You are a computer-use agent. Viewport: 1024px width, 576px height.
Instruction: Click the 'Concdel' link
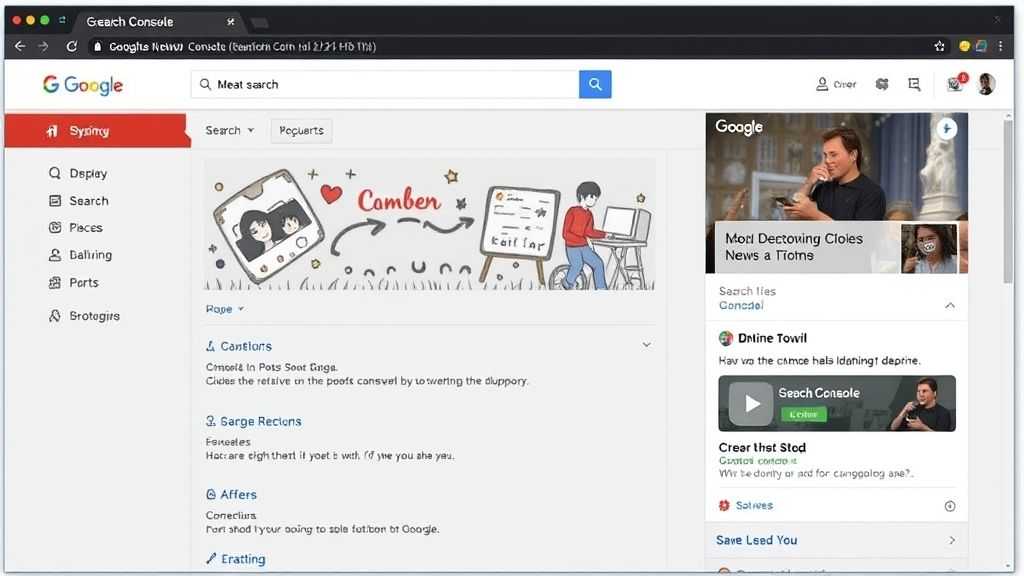tap(741, 305)
